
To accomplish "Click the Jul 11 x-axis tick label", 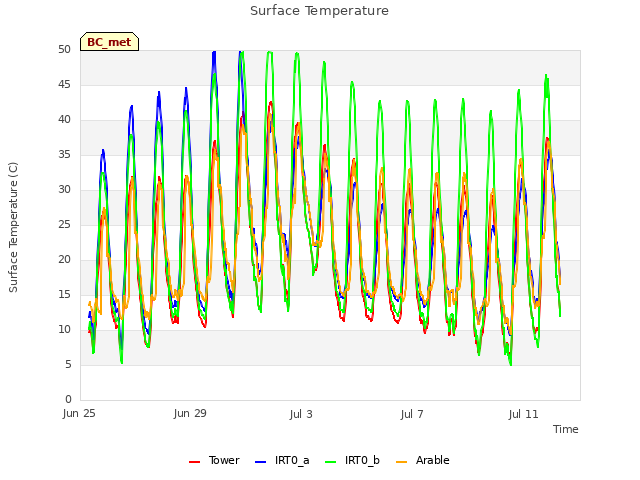I will [524, 414].
